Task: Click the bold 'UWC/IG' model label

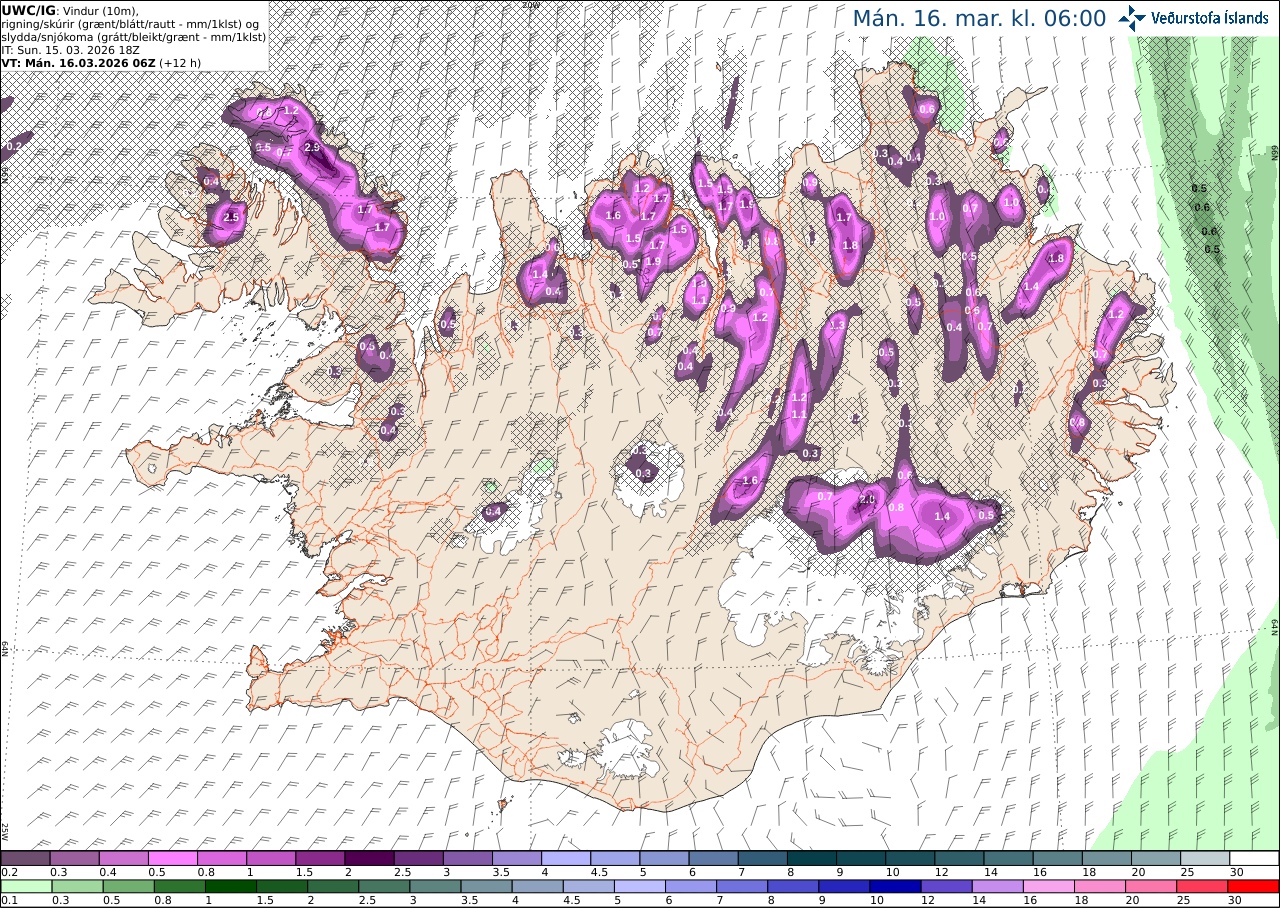Action: [x=29, y=10]
